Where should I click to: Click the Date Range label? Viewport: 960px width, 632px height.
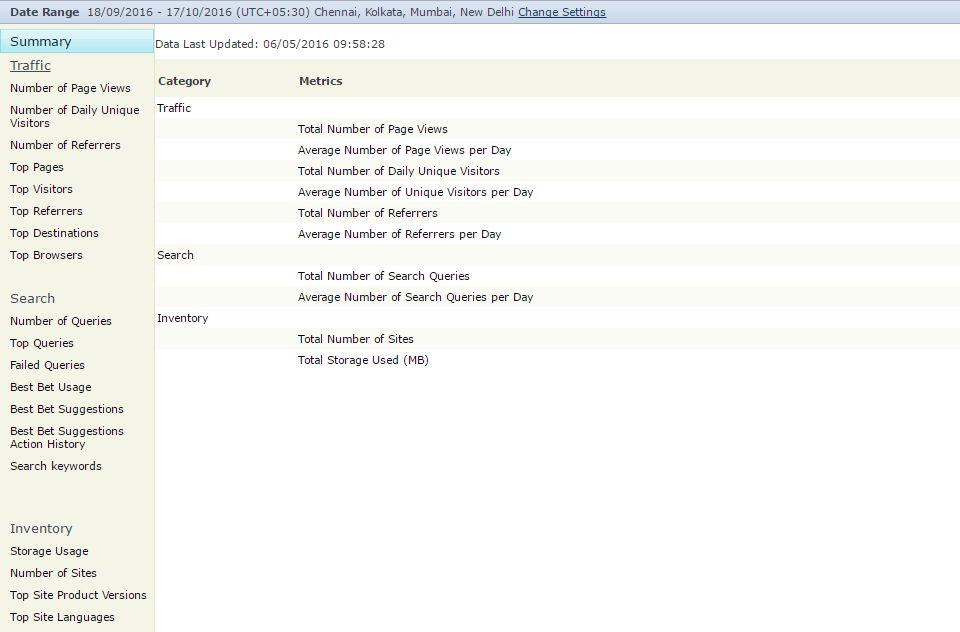pos(45,12)
